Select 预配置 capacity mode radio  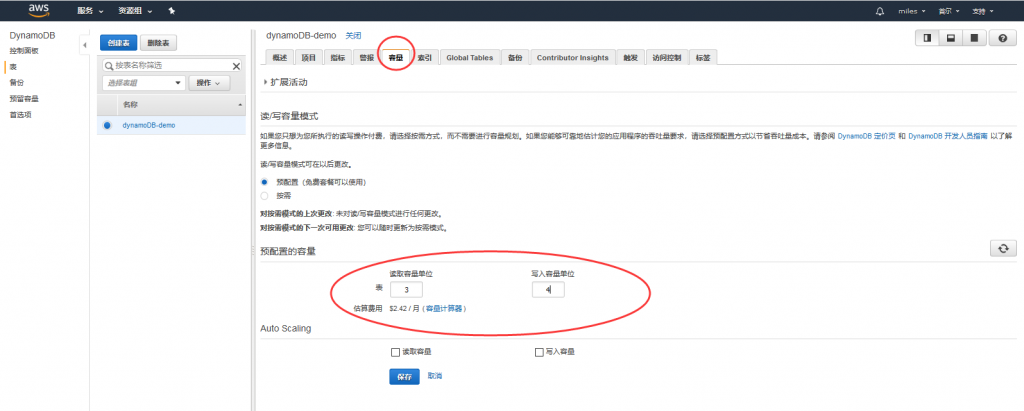pyautogui.click(x=264, y=182)
